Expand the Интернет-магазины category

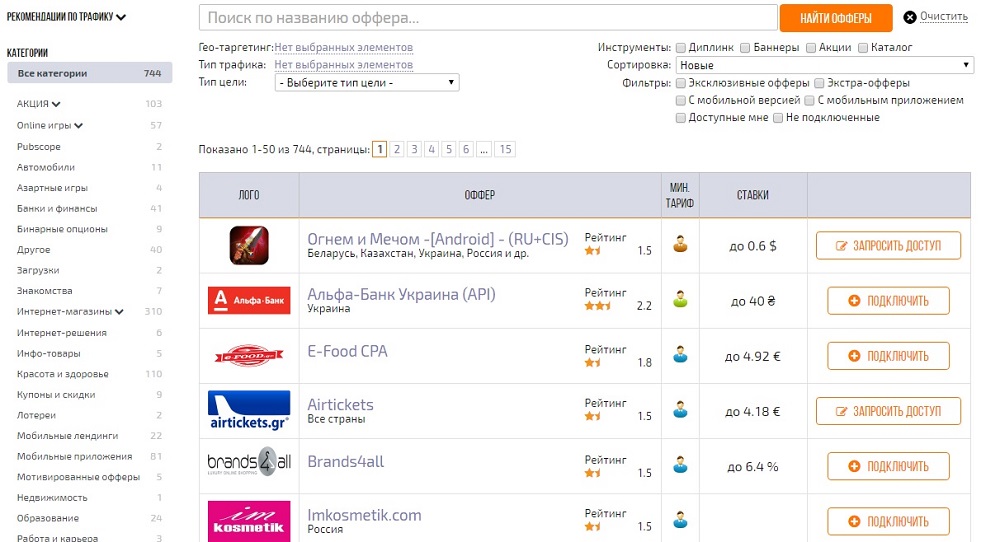pos(70,312)
